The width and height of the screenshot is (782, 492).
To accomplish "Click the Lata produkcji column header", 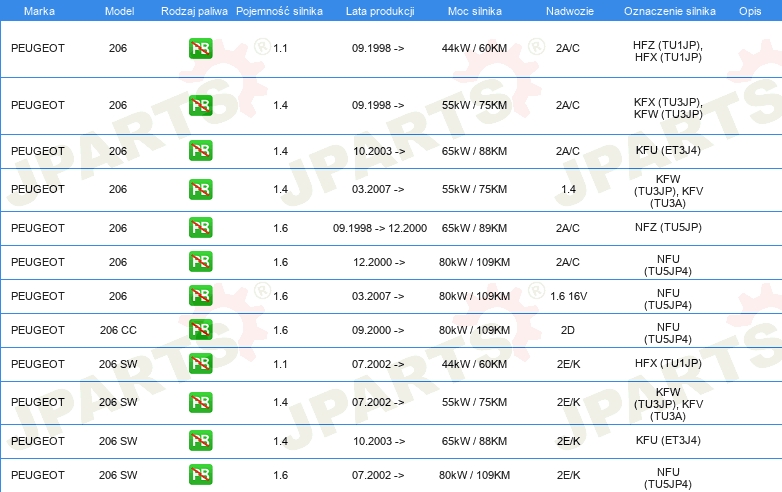I will coord(380,11).
